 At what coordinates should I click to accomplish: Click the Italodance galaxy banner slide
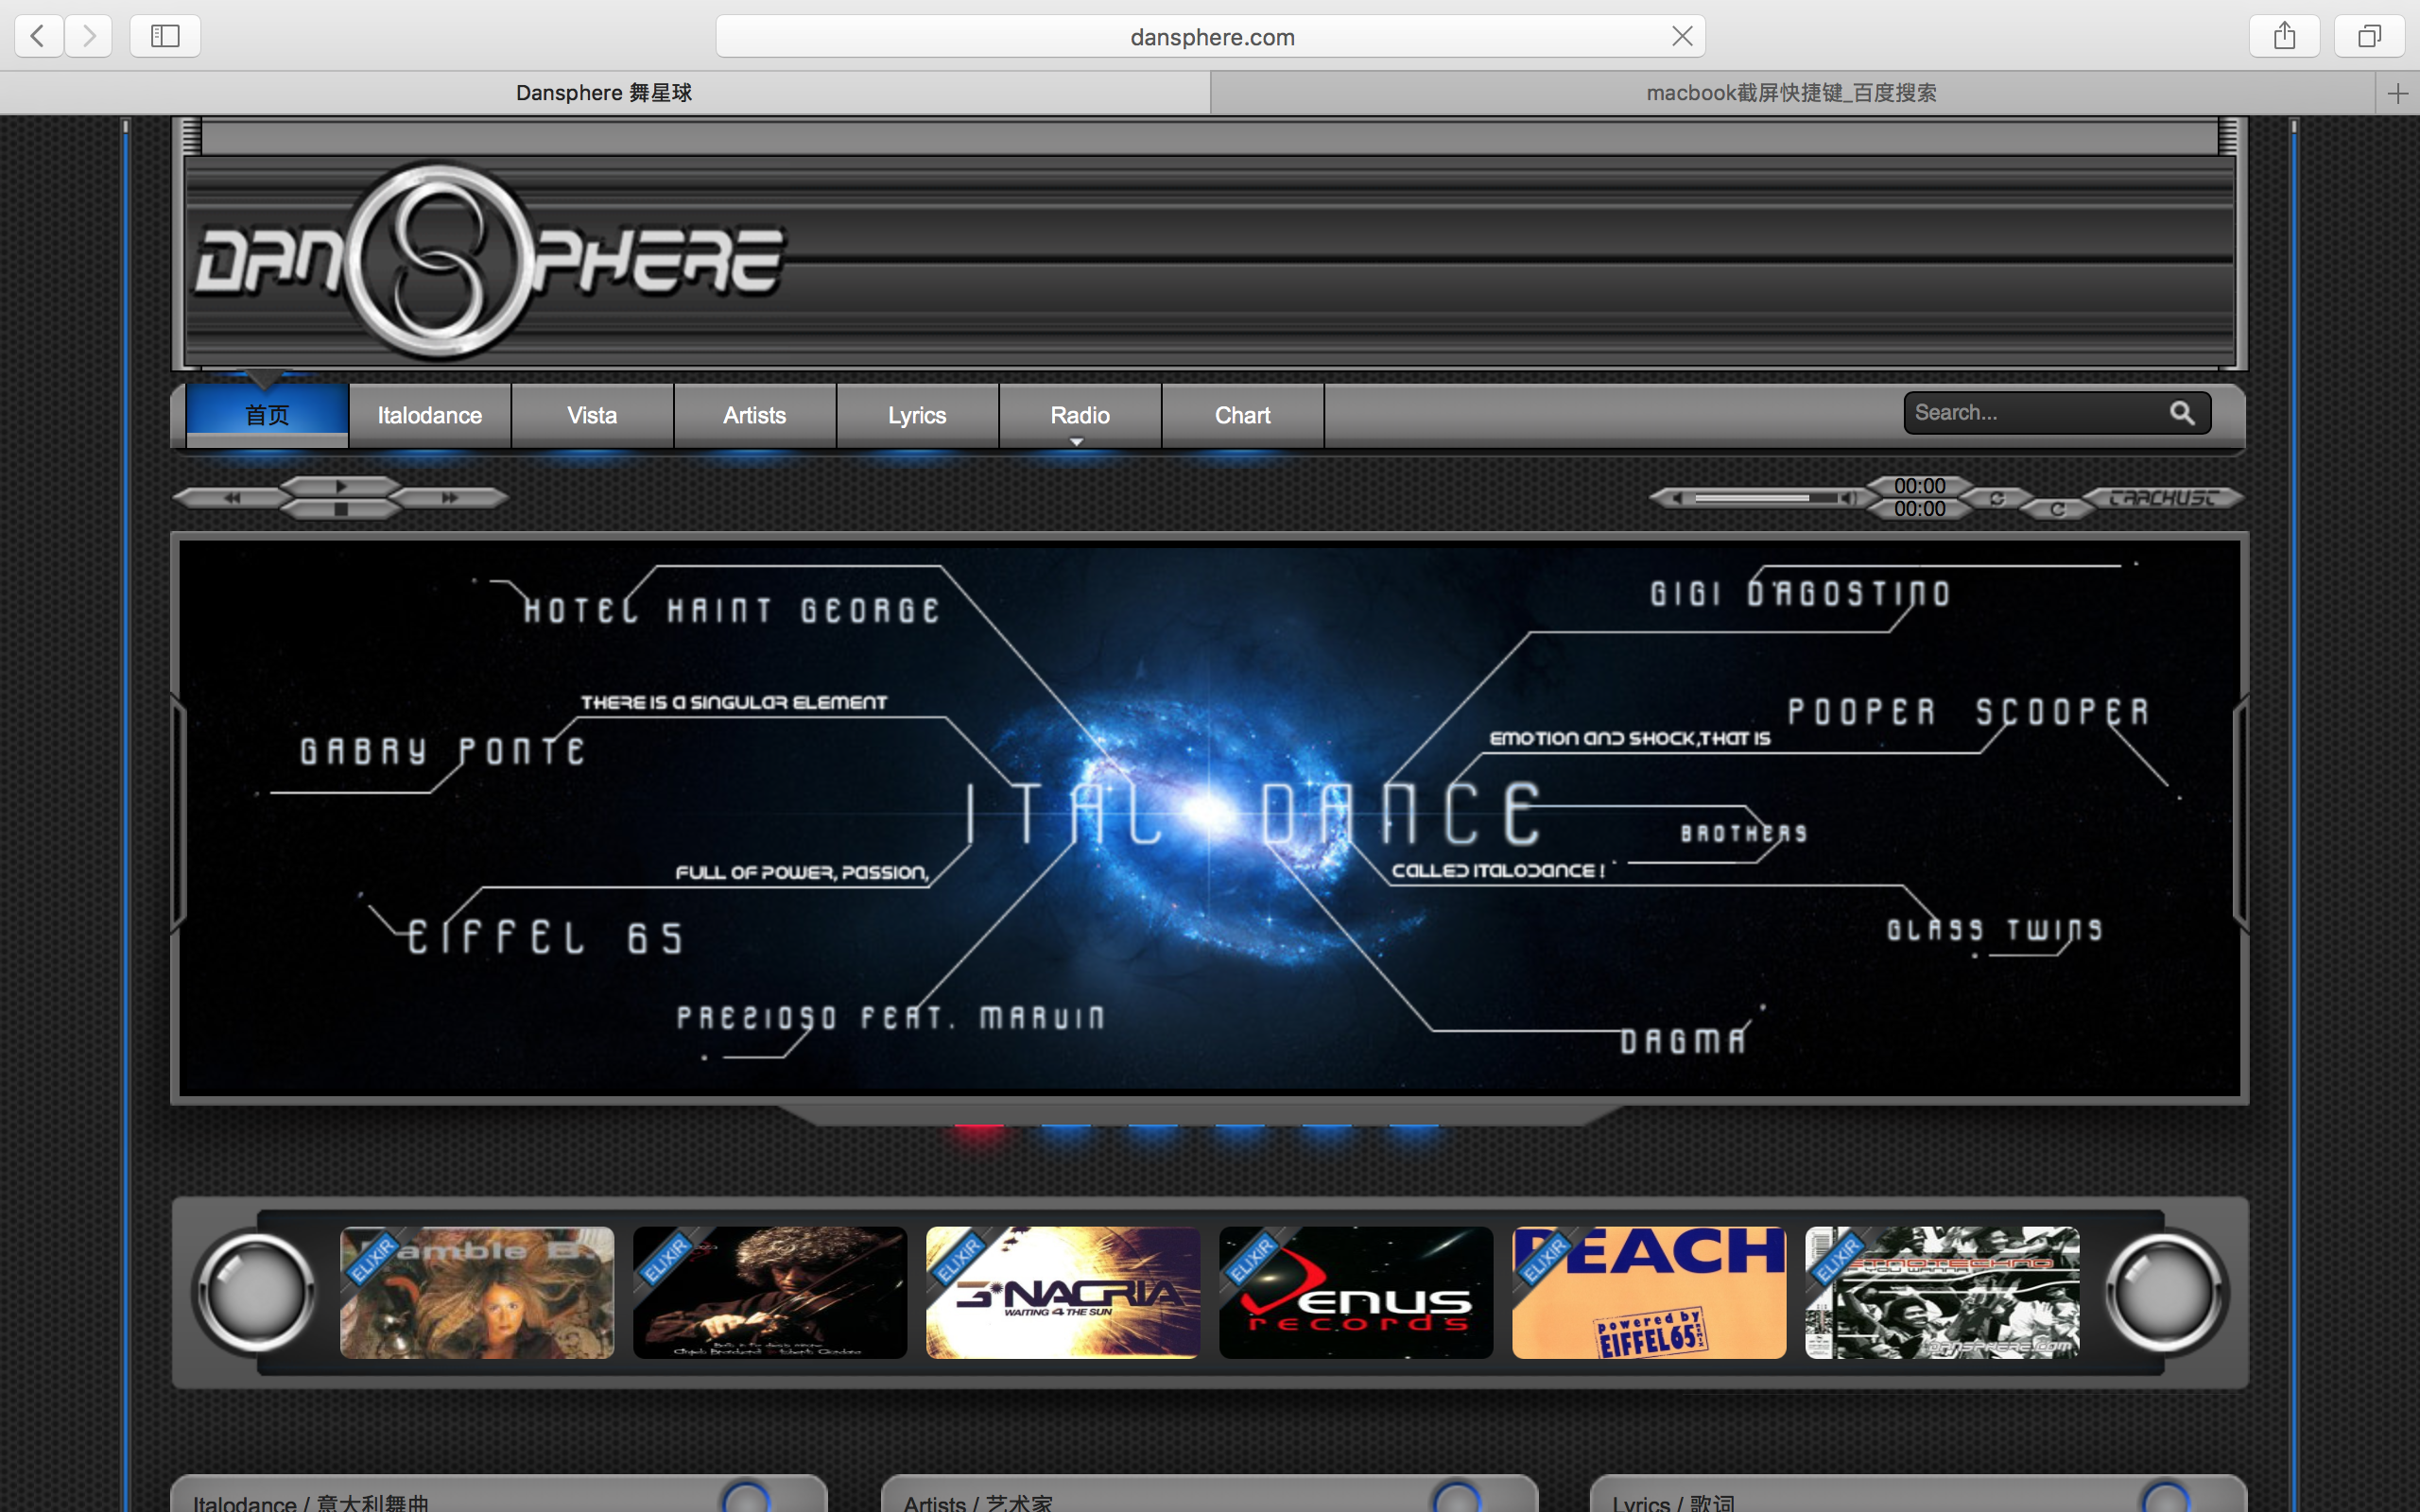click(x=1210, y=818)
